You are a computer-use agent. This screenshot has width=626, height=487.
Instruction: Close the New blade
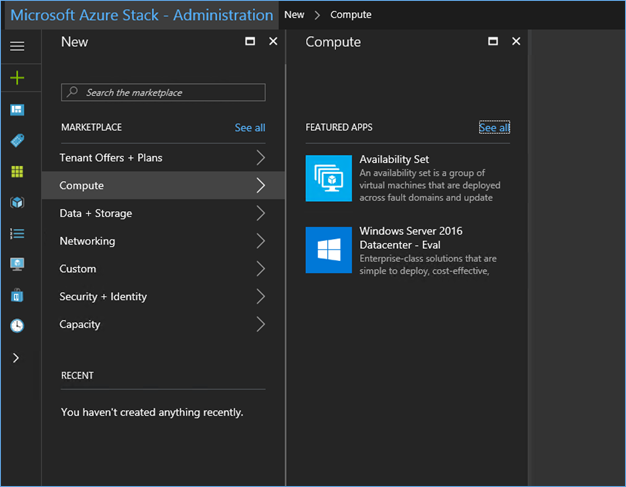[x=273, y=41]
